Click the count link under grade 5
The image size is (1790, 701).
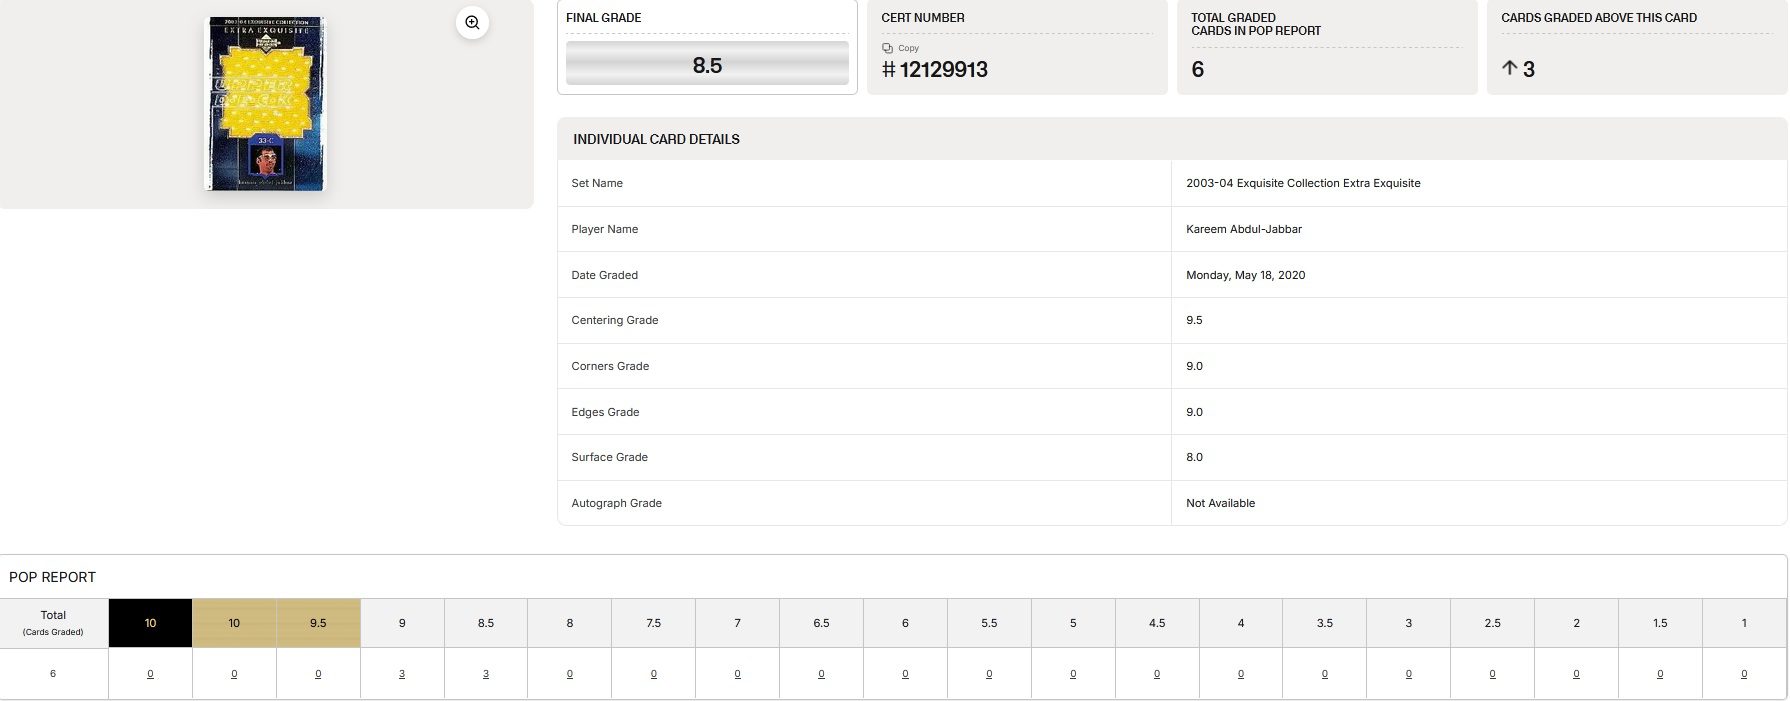(1073, 674)
